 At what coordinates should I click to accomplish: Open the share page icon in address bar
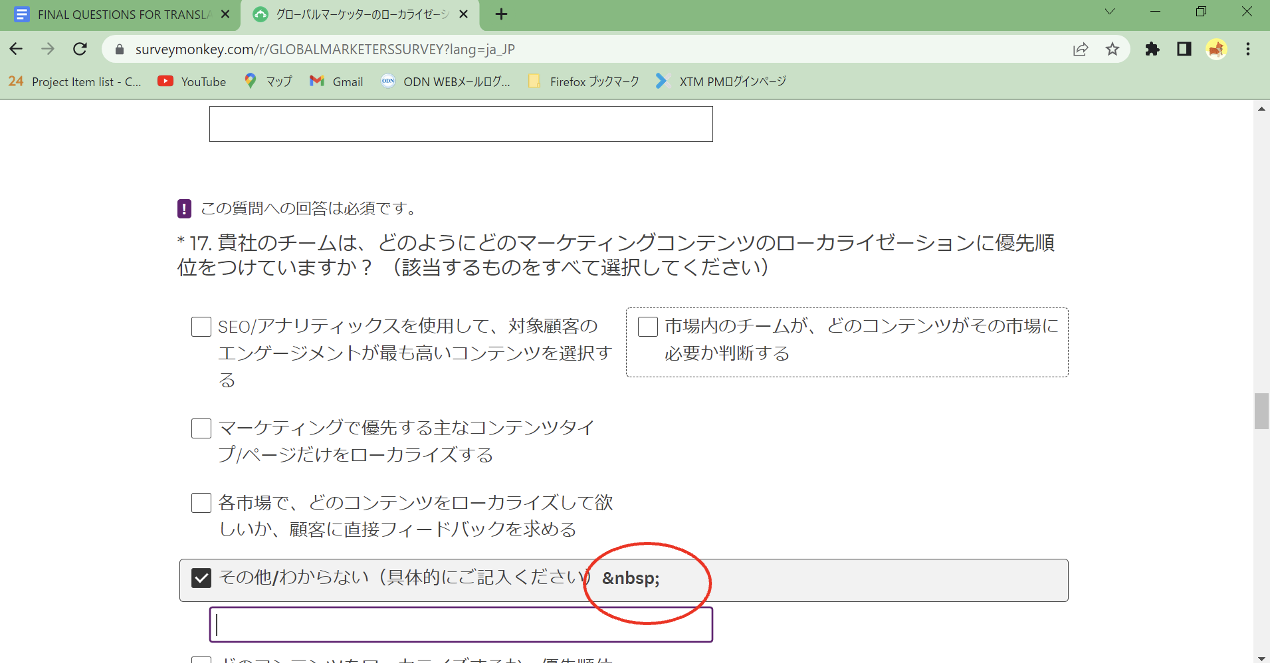[1081, 49]
